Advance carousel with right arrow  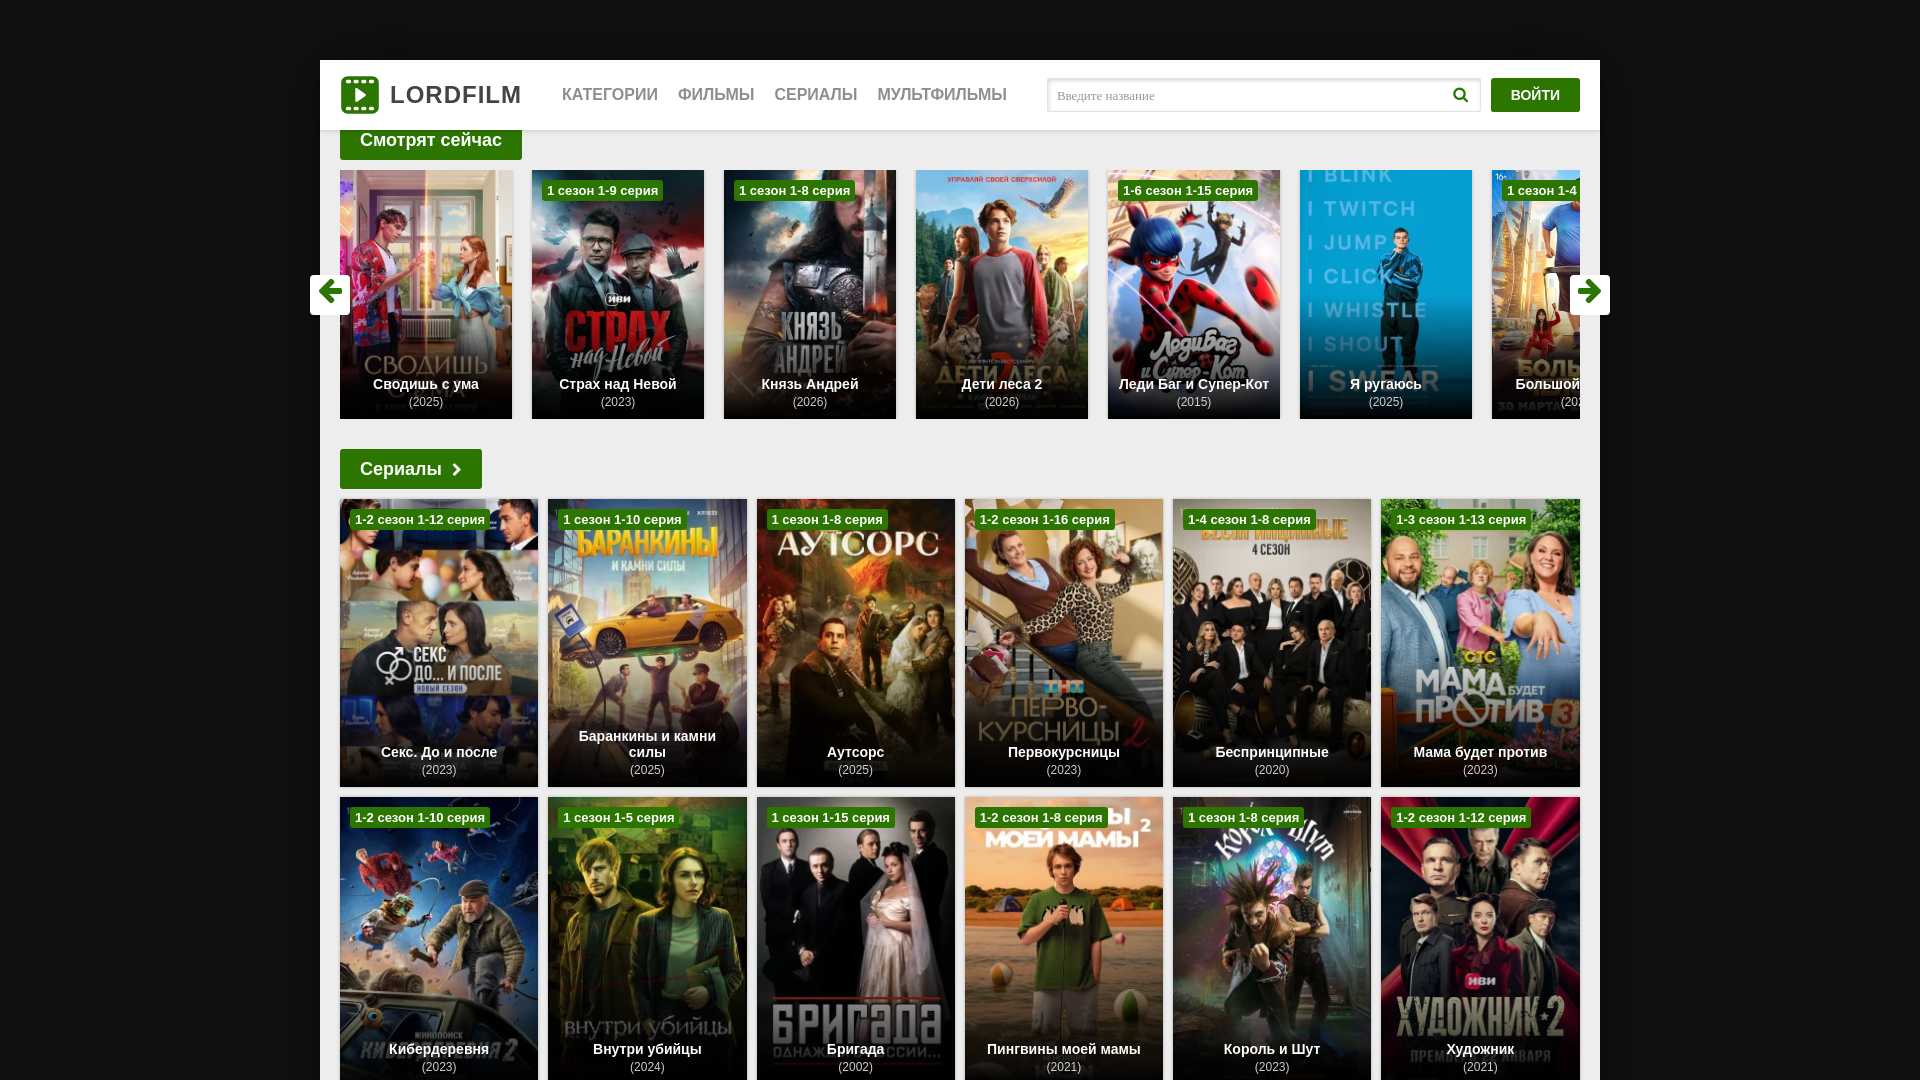pos(1589,294)
